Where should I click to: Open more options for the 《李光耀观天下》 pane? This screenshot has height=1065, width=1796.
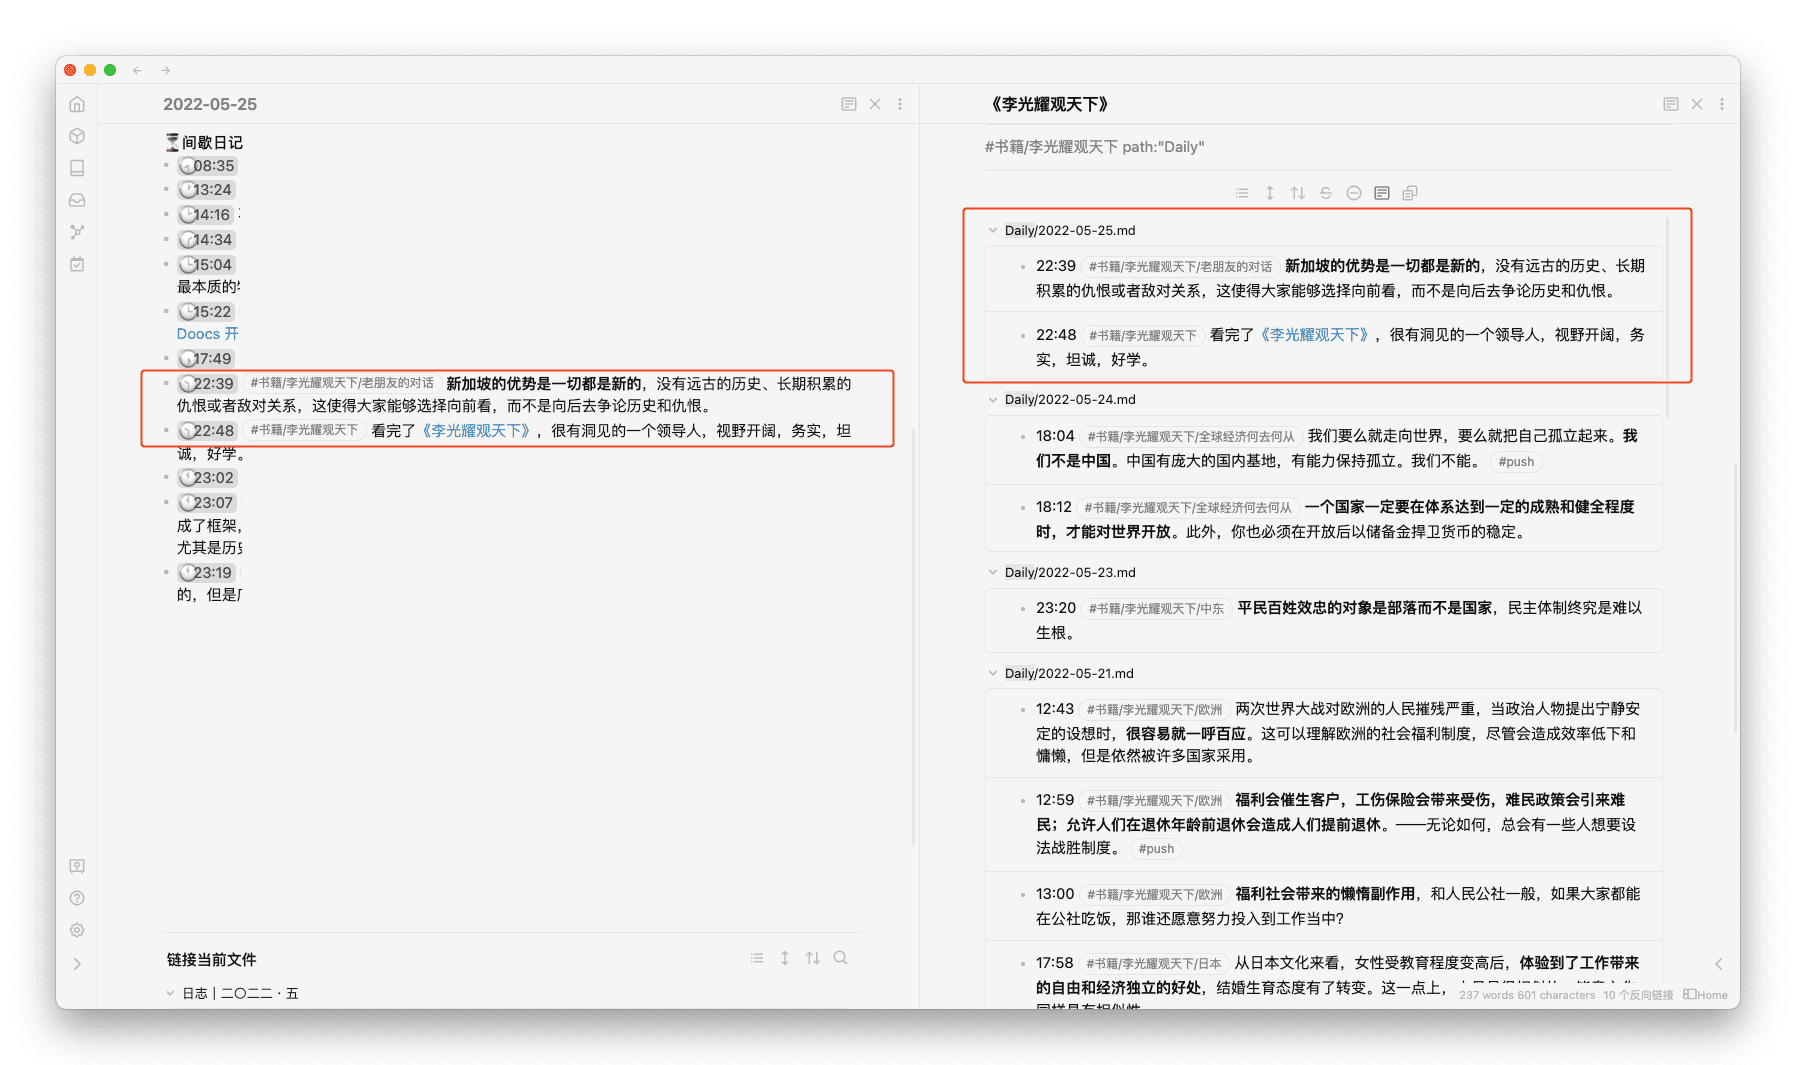coord(1722,104)
